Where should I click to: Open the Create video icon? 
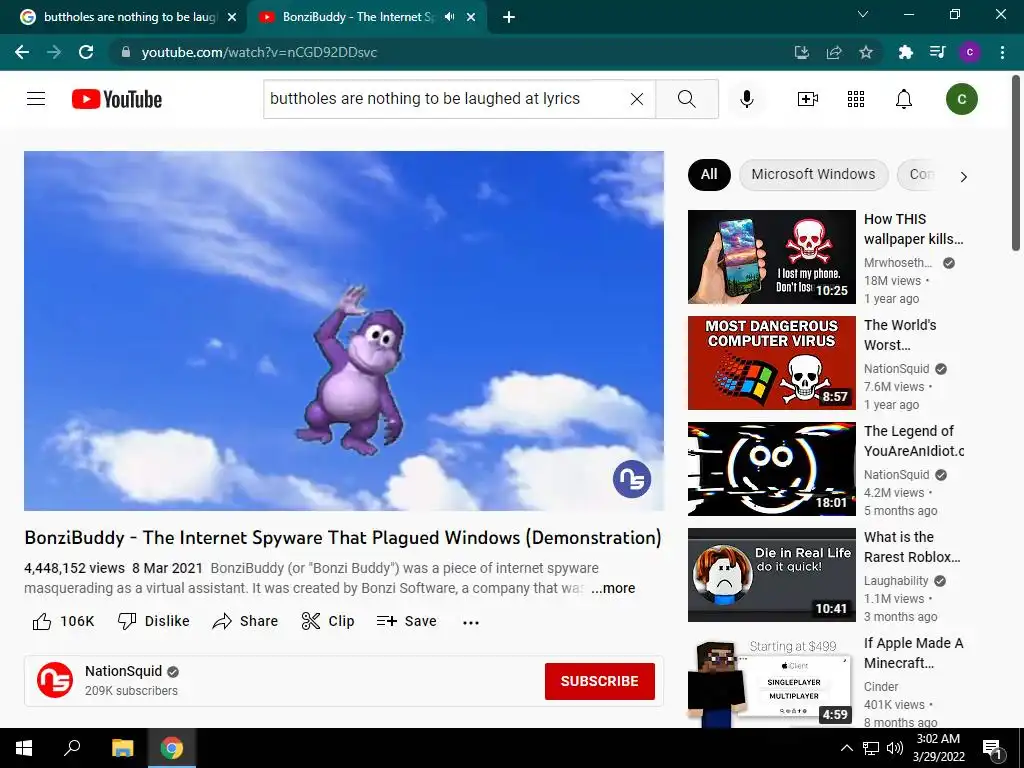point(808,99)
